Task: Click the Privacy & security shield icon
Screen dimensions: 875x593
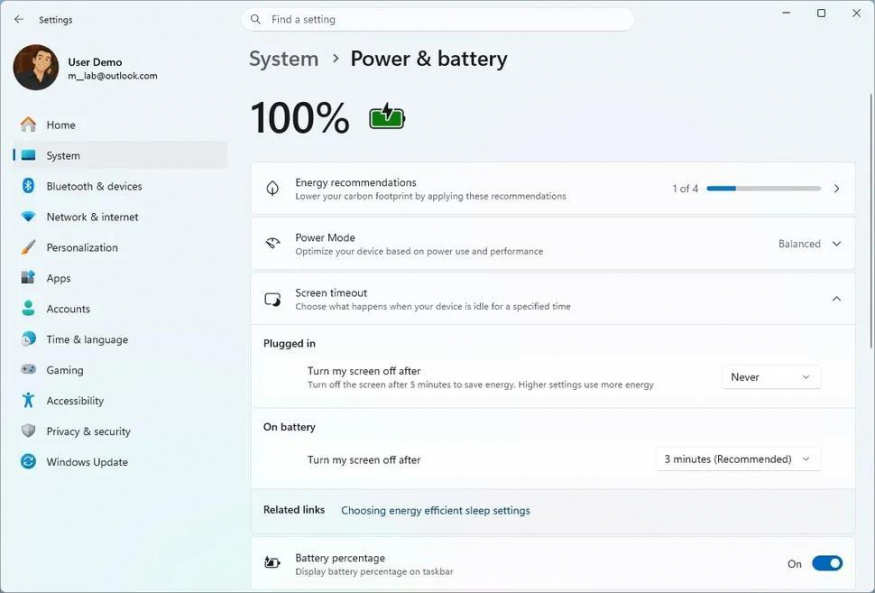Action: [28, 431]
